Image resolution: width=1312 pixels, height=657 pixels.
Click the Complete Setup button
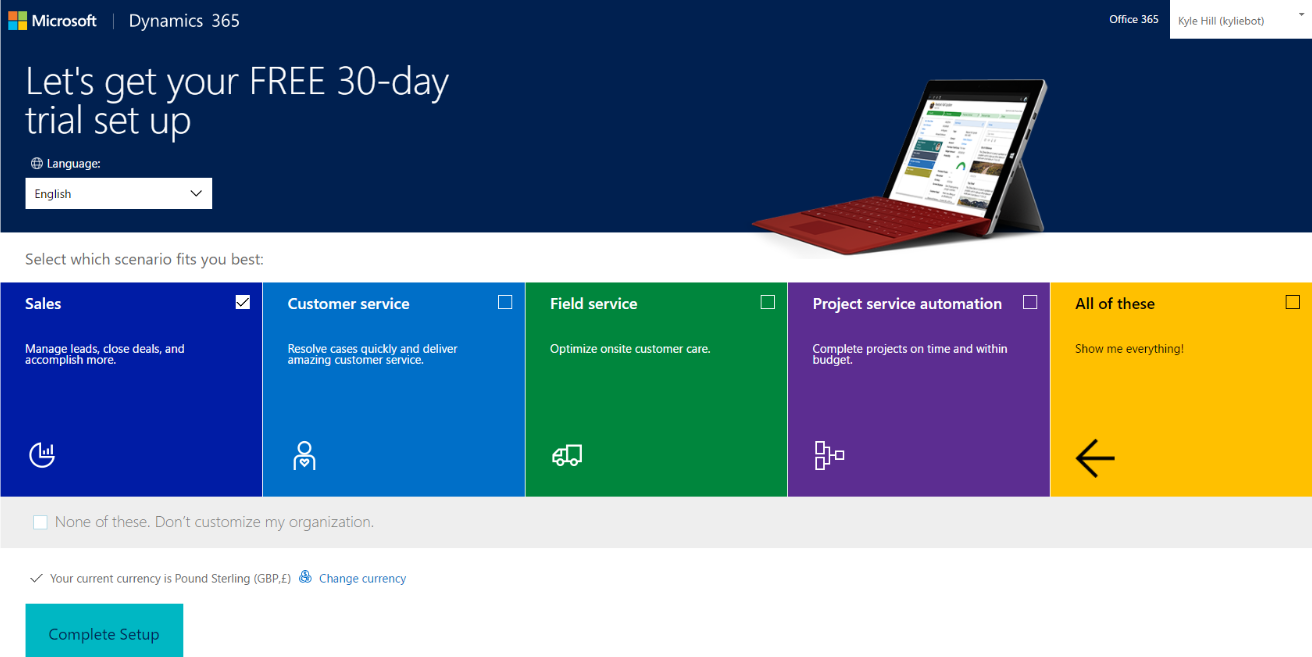pos(104,631)
